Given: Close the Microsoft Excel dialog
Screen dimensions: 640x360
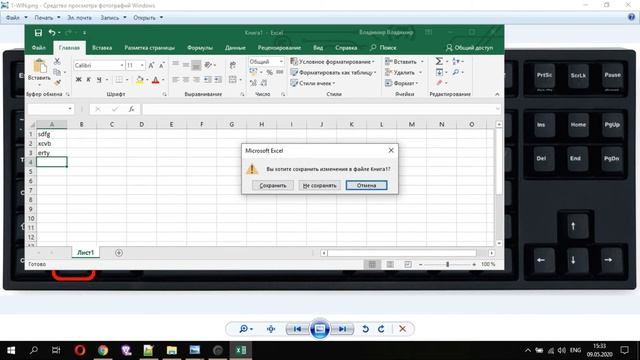Looking at the screenshot, I should tap(391, 151).
